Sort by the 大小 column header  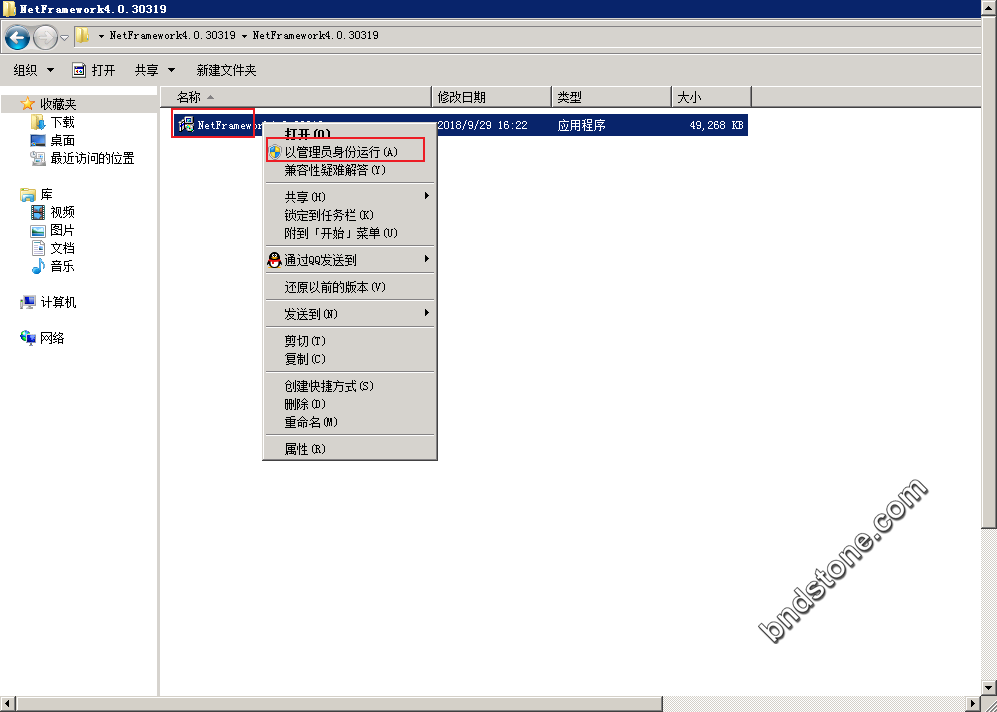click(712, 97)
